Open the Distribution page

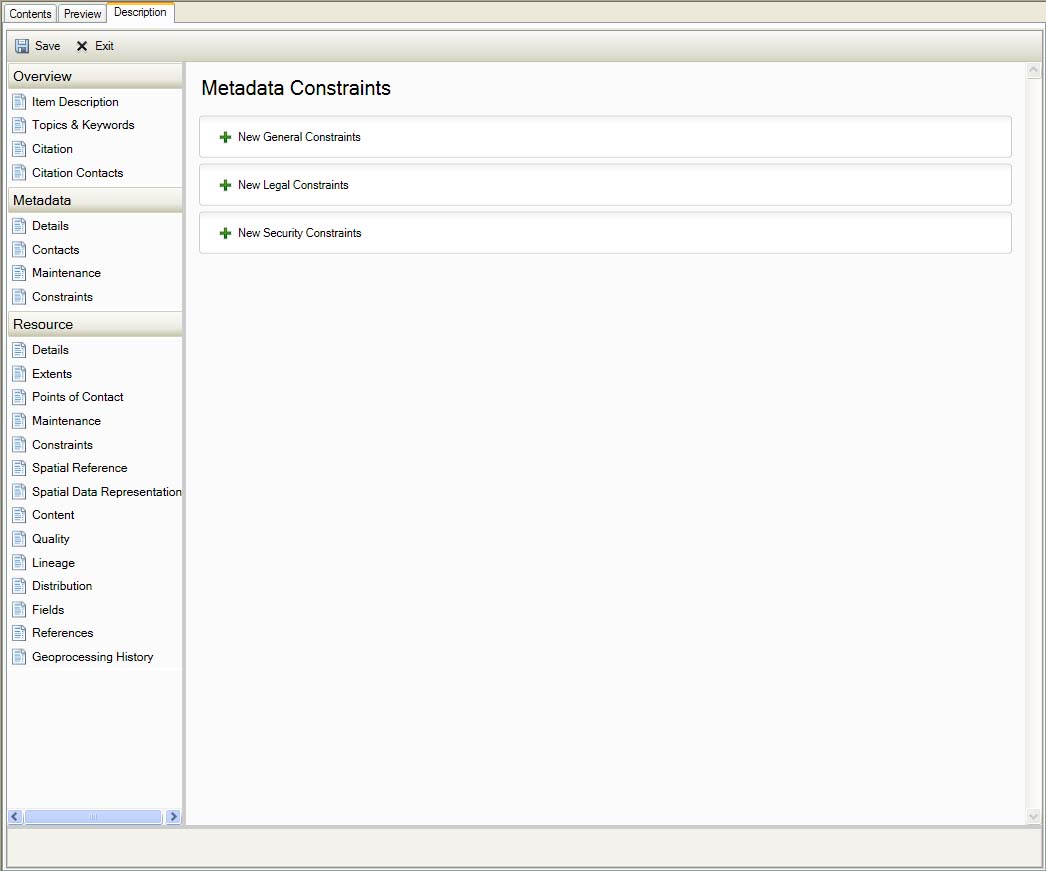[x=62, y=586]
